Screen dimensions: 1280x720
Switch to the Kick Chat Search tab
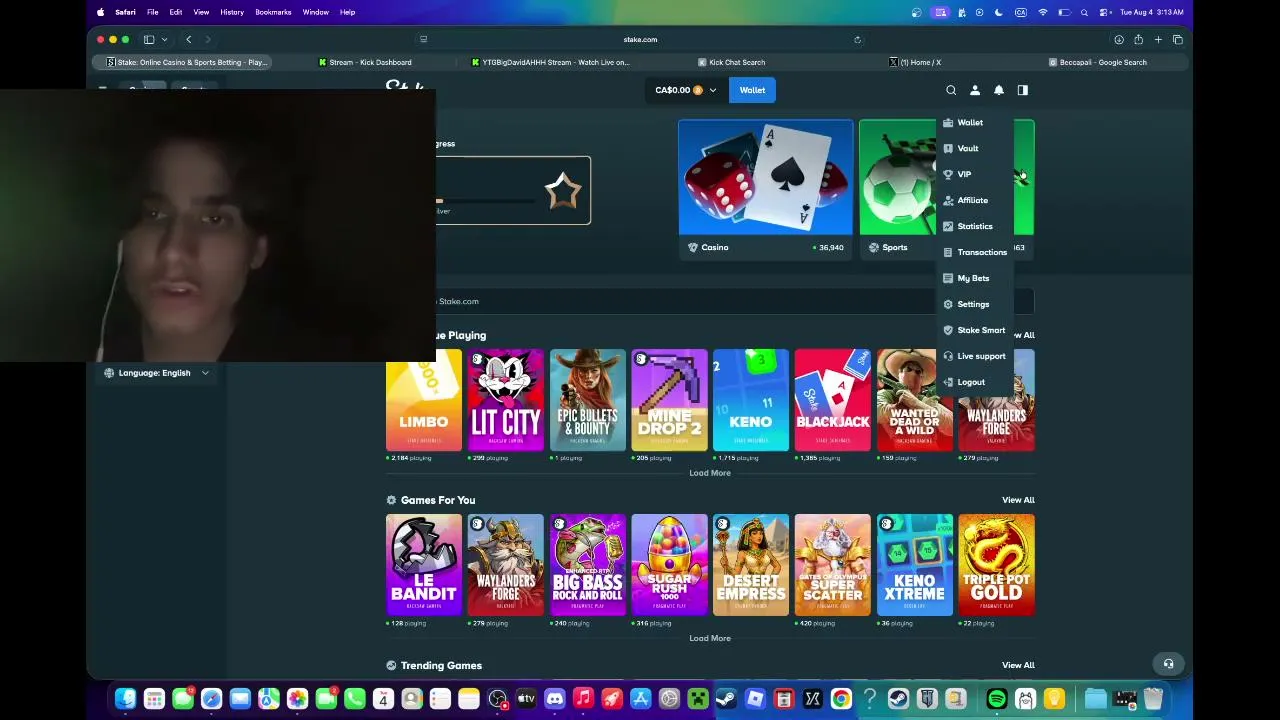coord(730,62)
